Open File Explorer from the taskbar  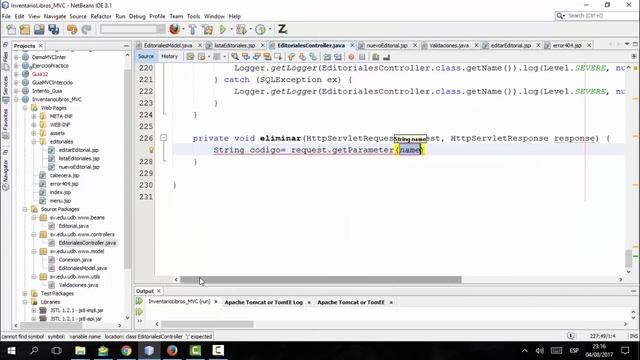(x=80, y=350)
